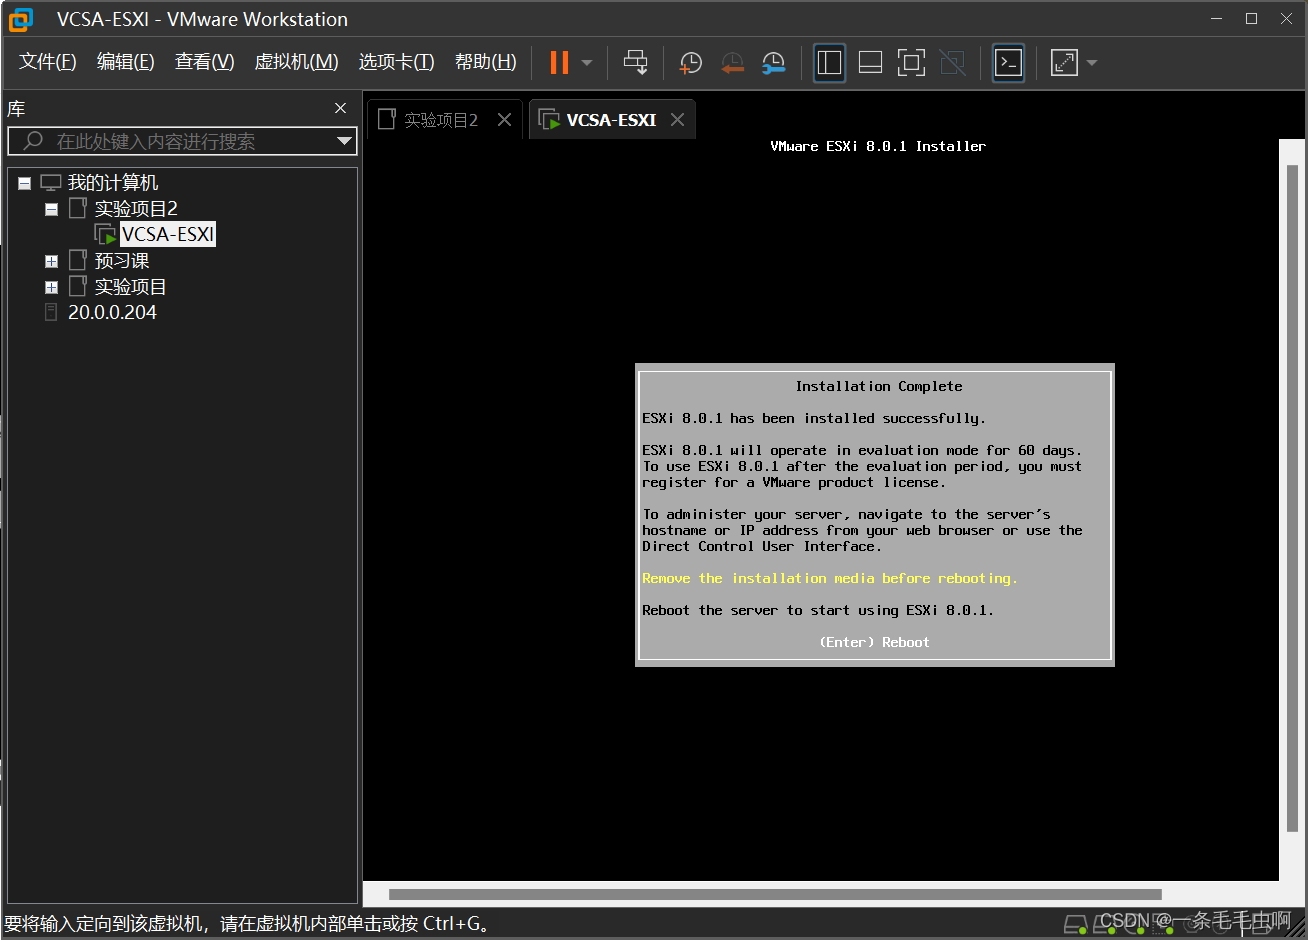Click the (Enter) Reboot prompt in installer
1308x940 pixels.
pos(874,642)
